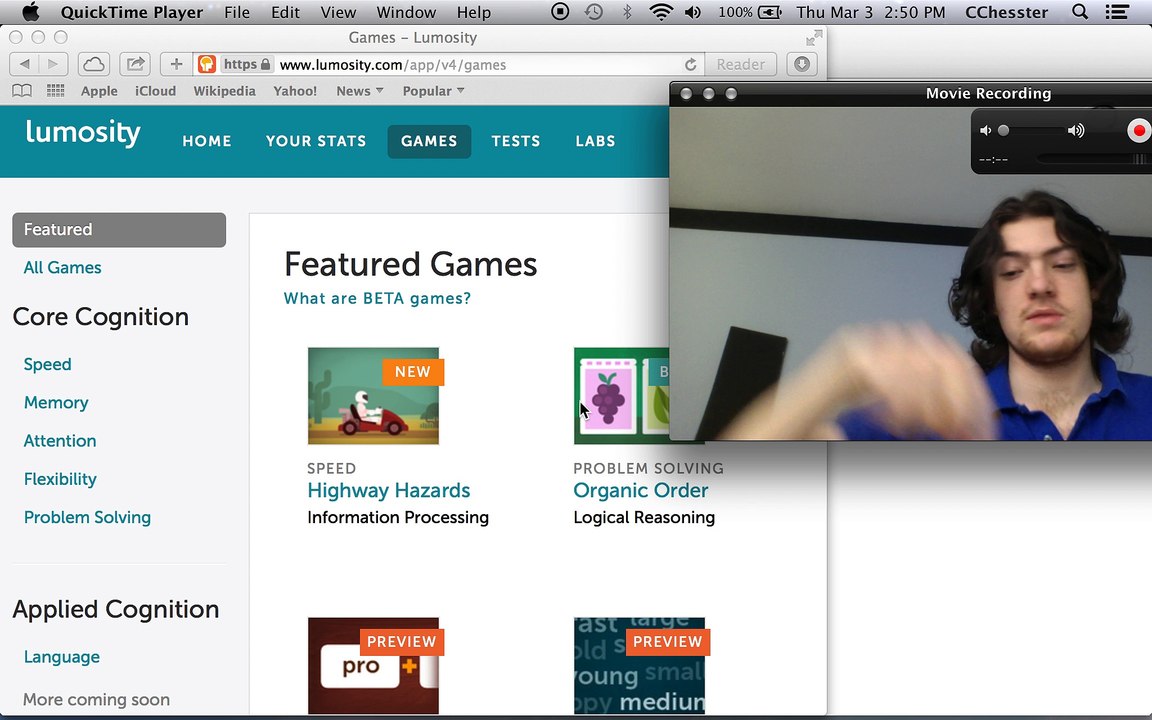Open the Notification Center icon
This screenshot has height=720, width=1152.
[x=1117, y=12]
